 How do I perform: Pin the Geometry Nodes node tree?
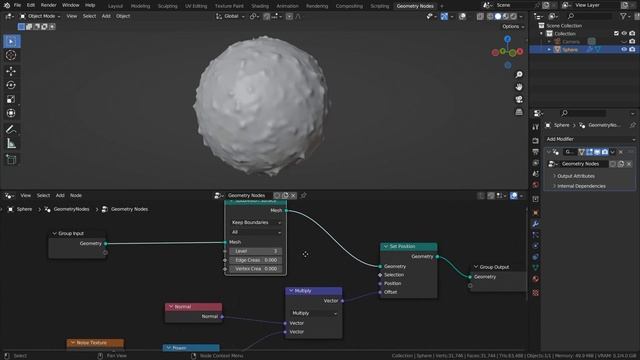[303, 196]
